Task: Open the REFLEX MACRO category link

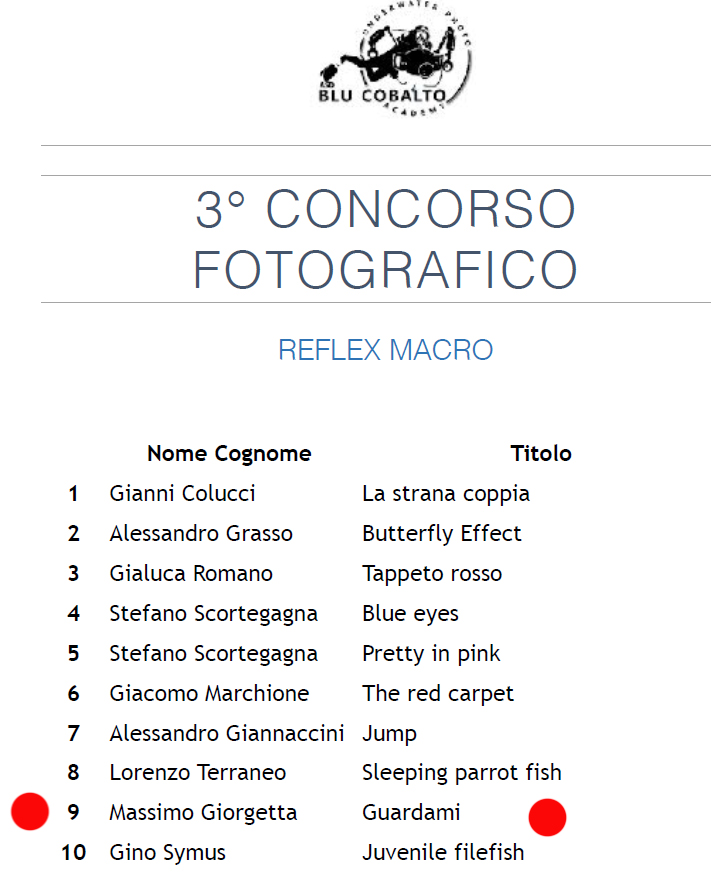Action: click(385, 350)
